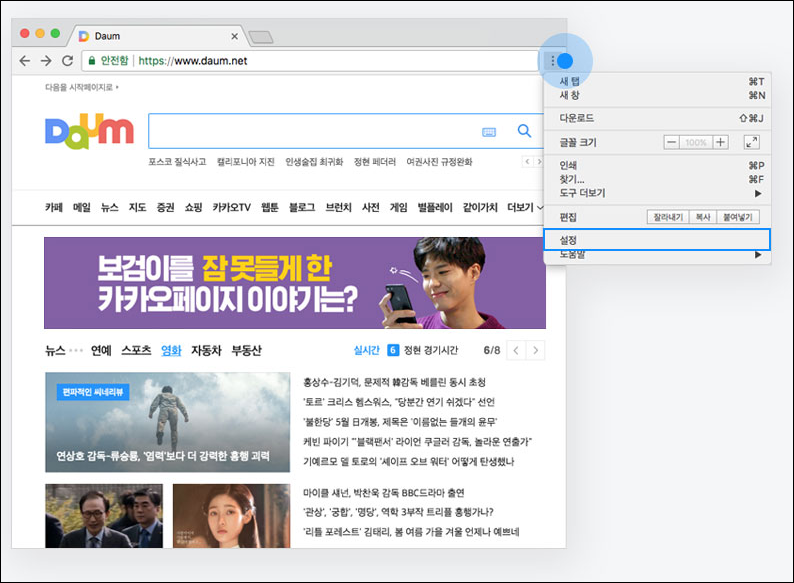Click the 실시간 trending label
794x583 pixels.
(367, 350)
